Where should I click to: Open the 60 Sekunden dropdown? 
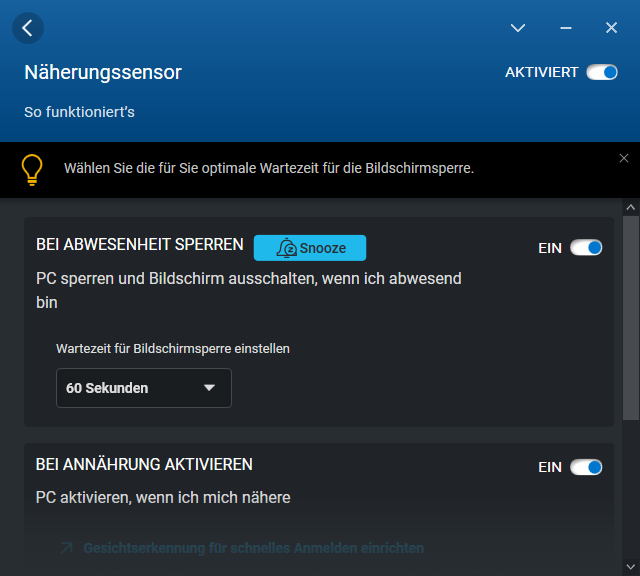(x=144, y=388)
